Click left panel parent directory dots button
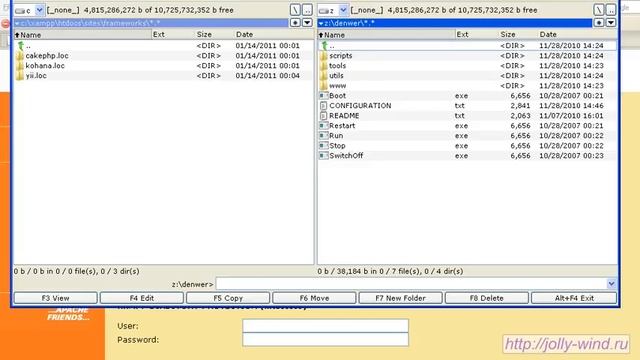The height and width of the screenshot is (360, 640). 307,10
